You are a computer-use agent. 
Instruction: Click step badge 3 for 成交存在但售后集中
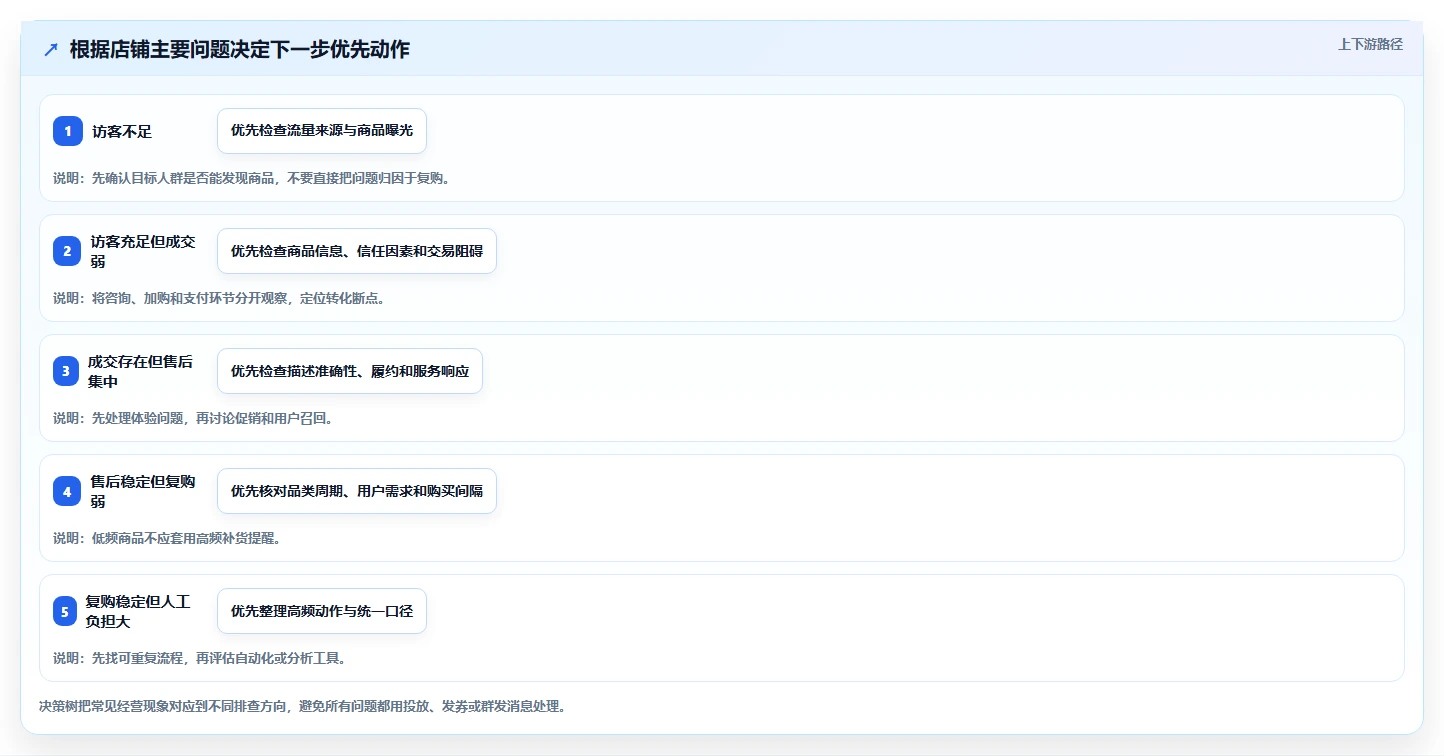[68, 371]
